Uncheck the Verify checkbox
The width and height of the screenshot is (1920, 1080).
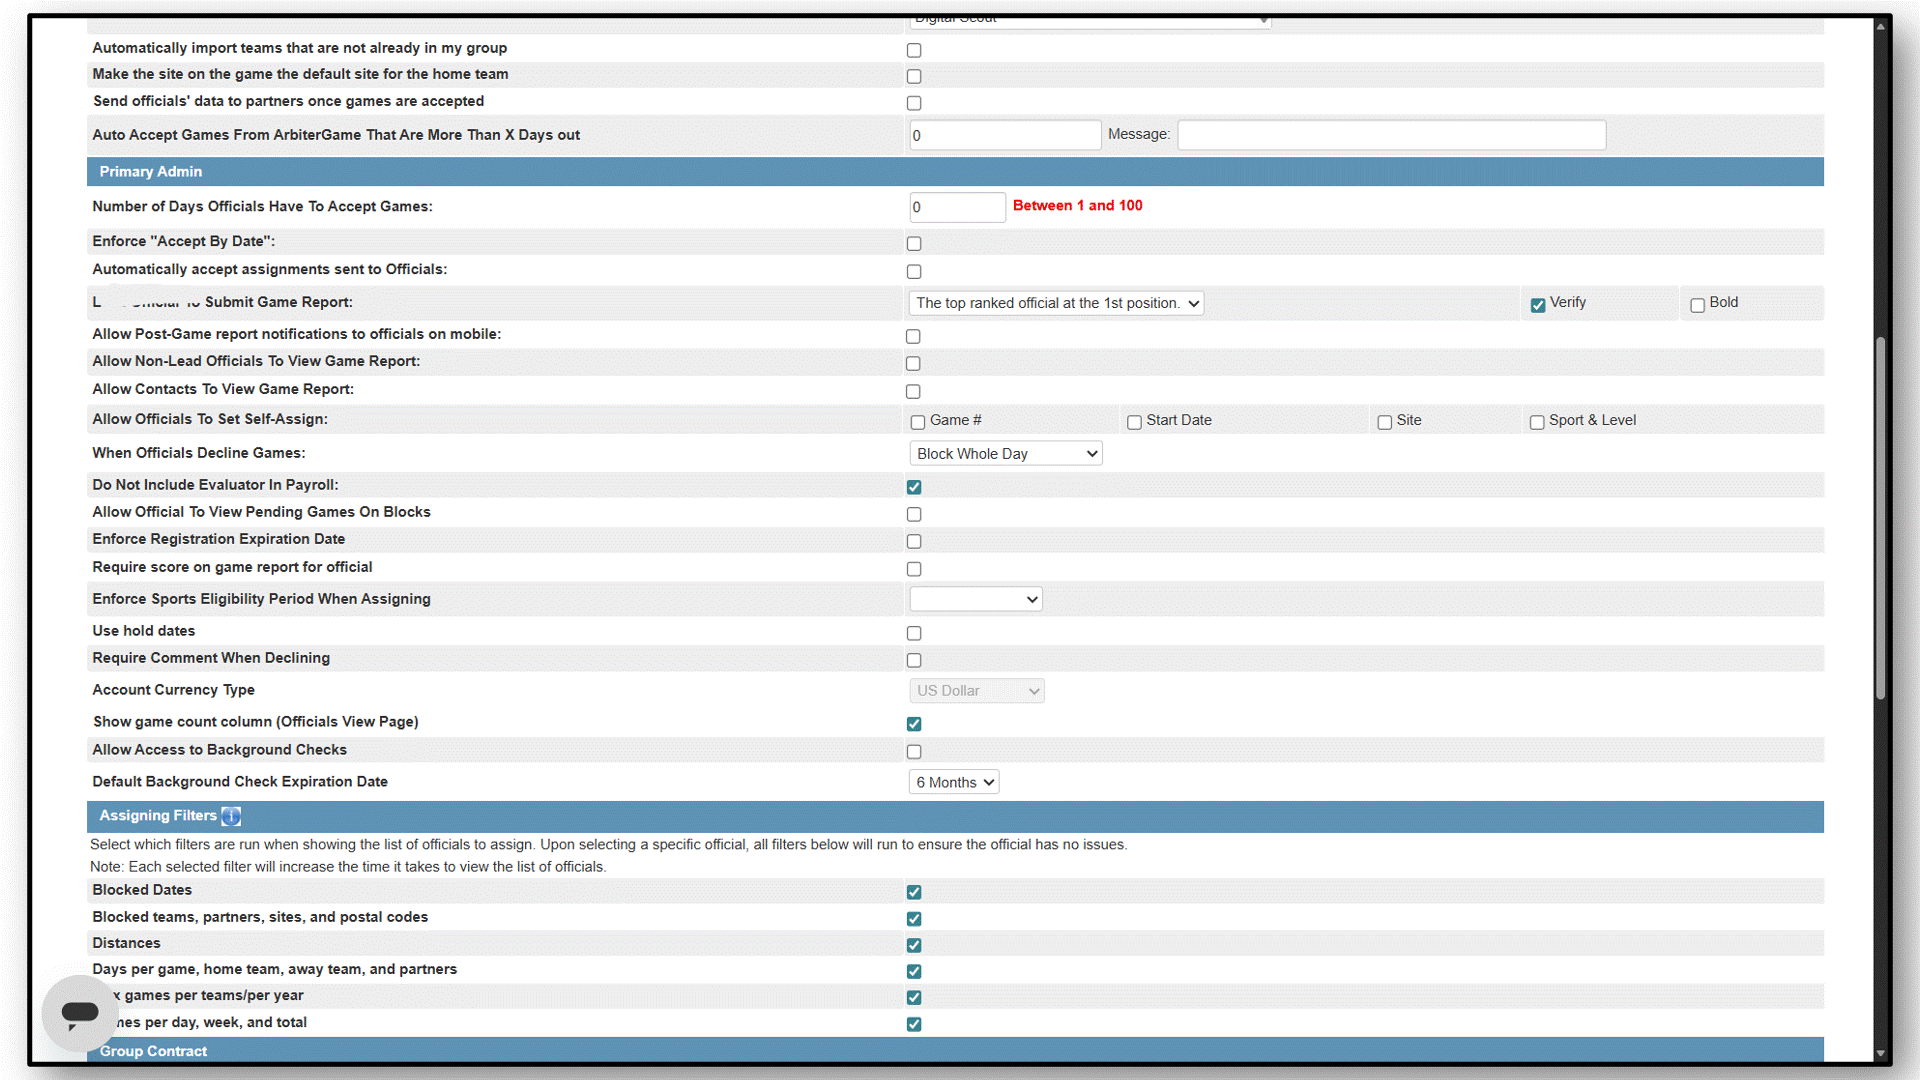pos(1538,305)
